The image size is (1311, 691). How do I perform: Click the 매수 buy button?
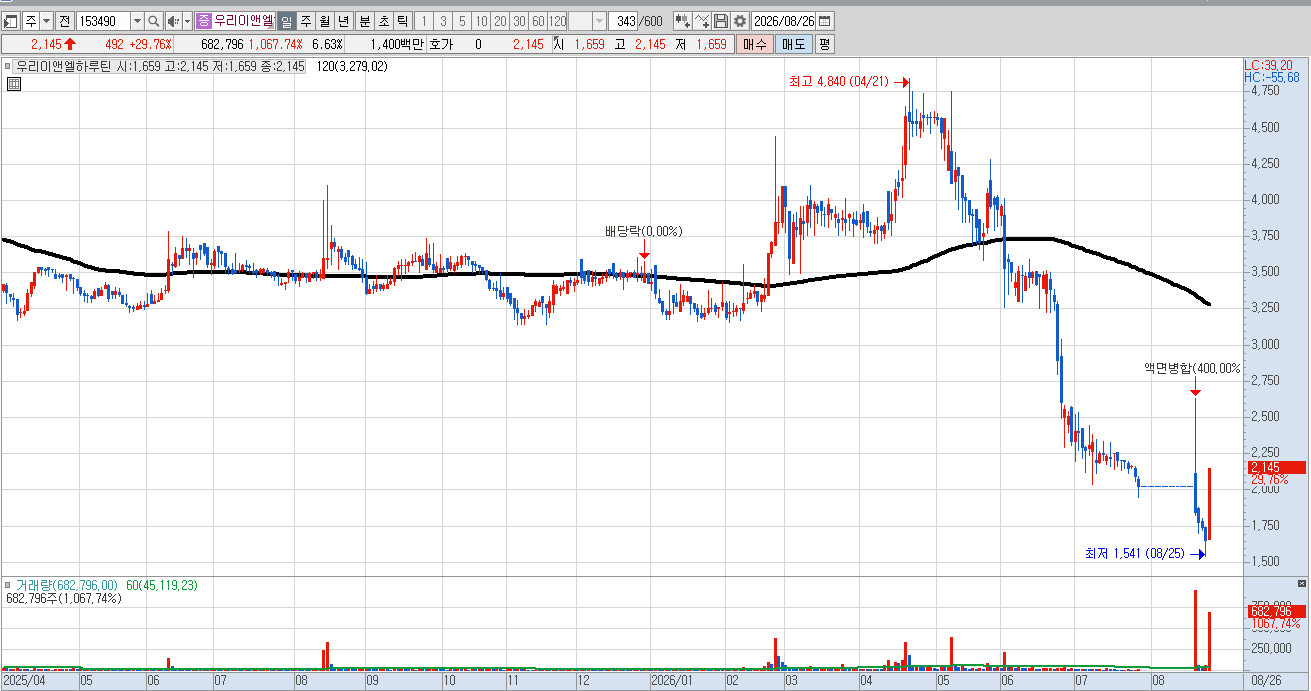[x=754, y=44]
